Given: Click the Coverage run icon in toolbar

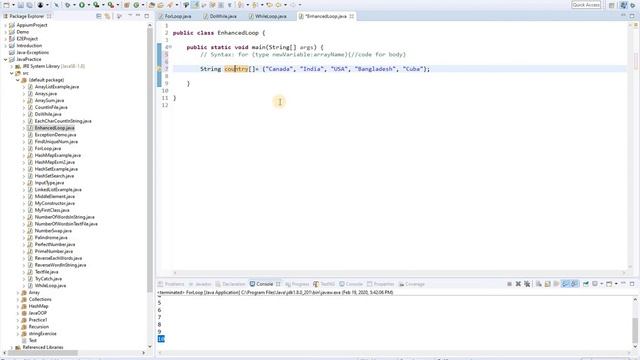Looking at the screenshot, I should pyautogui.click(x=96, y=5).
